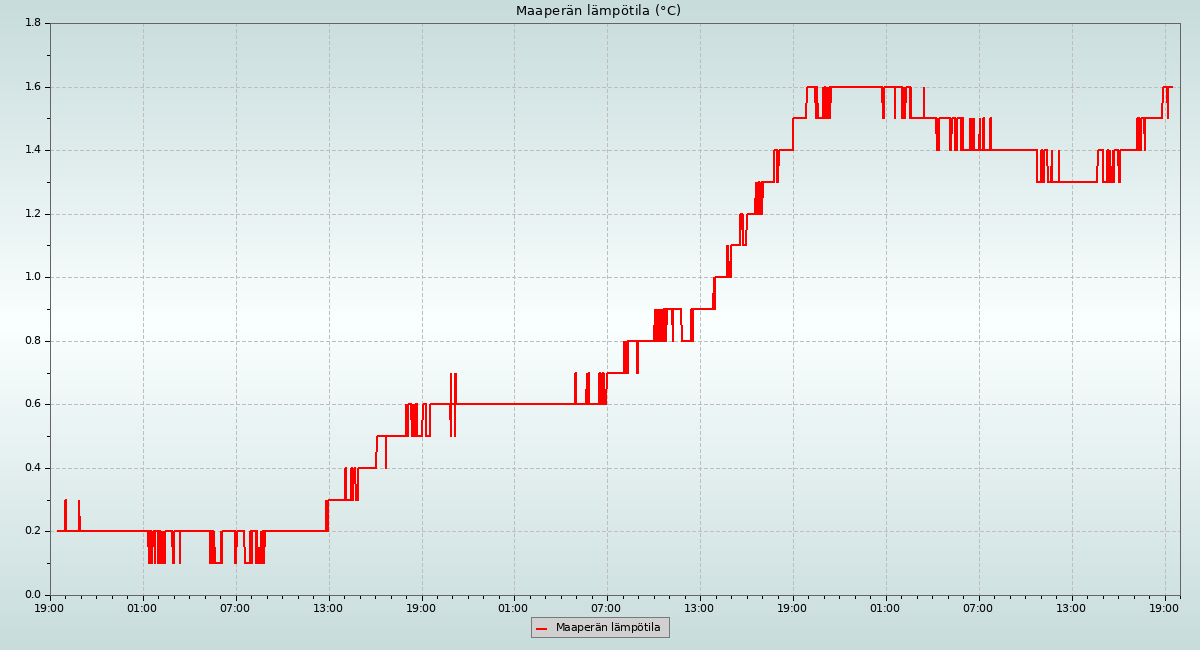Click the line's 1.3 plateau after the peak

click(x=1078, y=182)
